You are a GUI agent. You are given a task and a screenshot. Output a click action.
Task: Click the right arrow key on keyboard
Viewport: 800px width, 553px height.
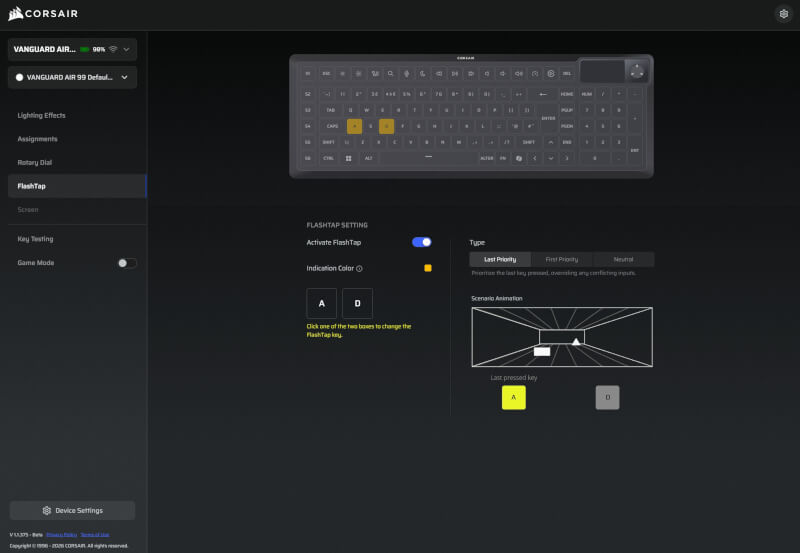click(x=567, y=158)
